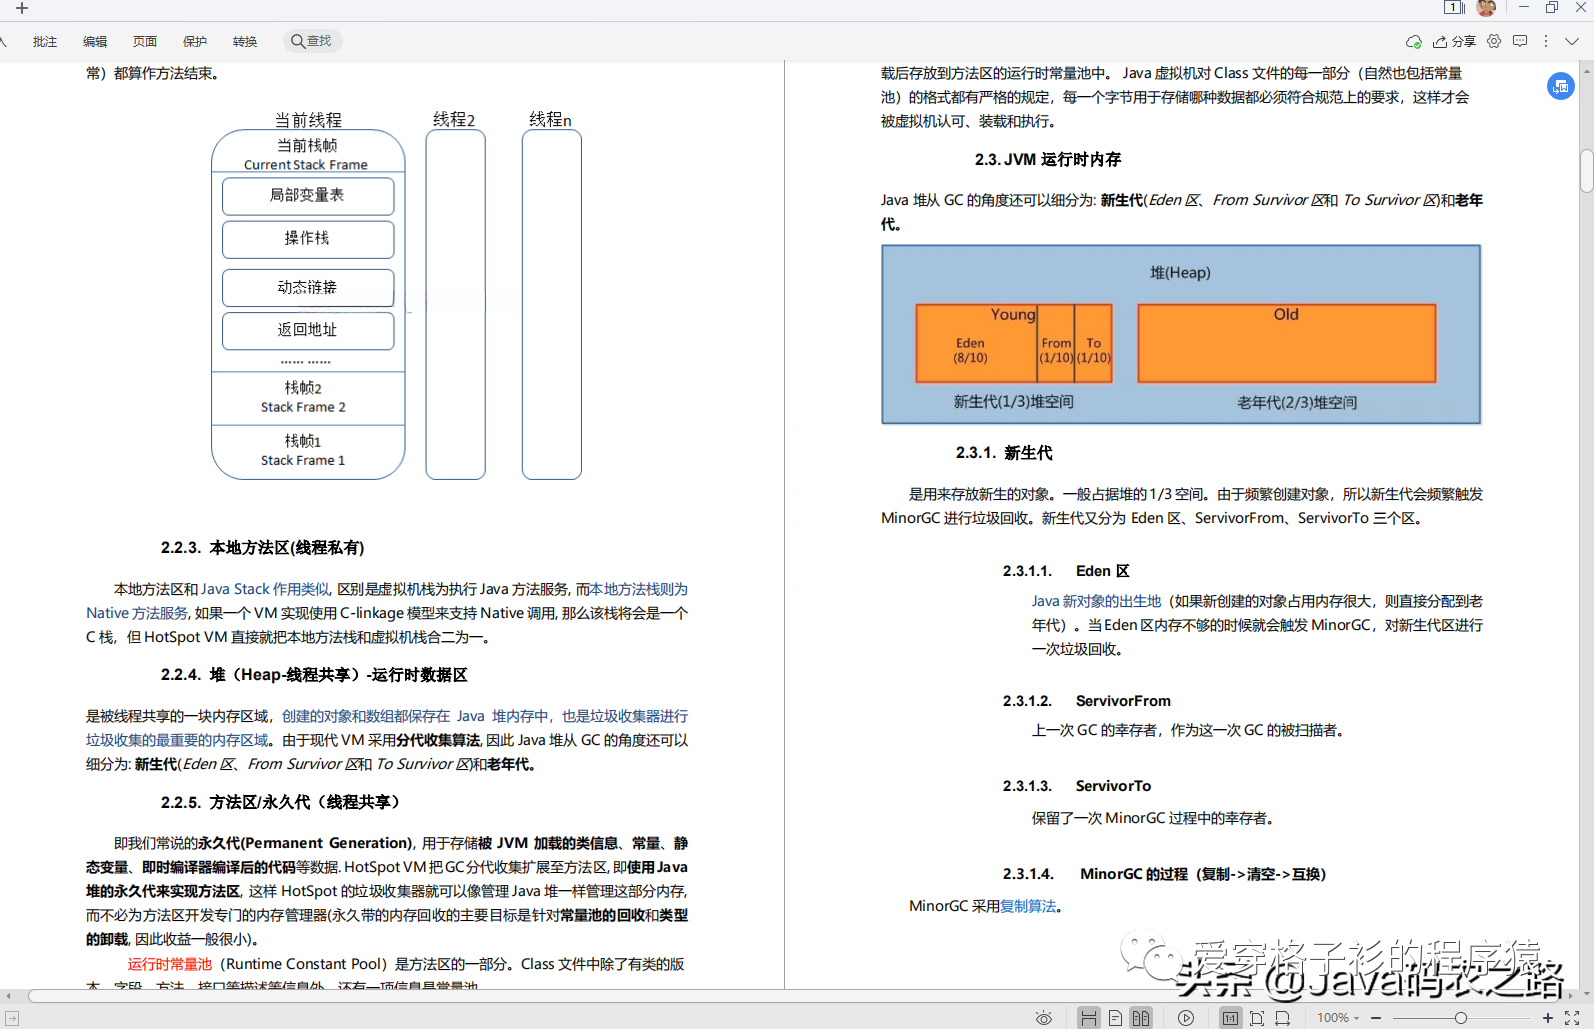The height and width of the screenshot is (1029, 1594).
Task: Open the 100% zoom level dropdown
Action: click(x=1338, y=1018)
